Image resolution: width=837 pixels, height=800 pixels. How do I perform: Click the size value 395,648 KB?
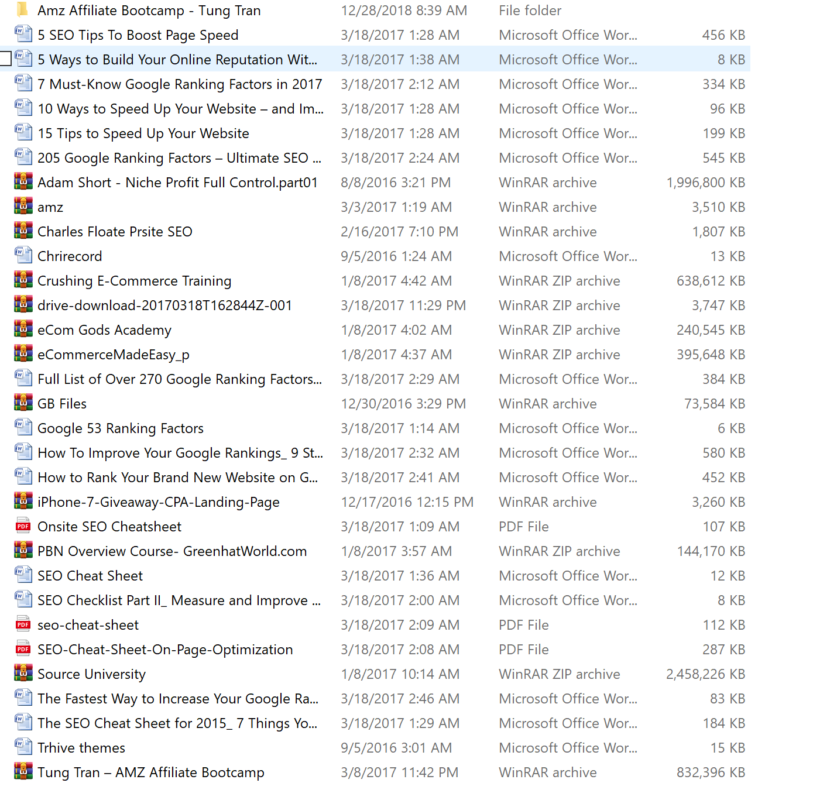tap(711, 354)
